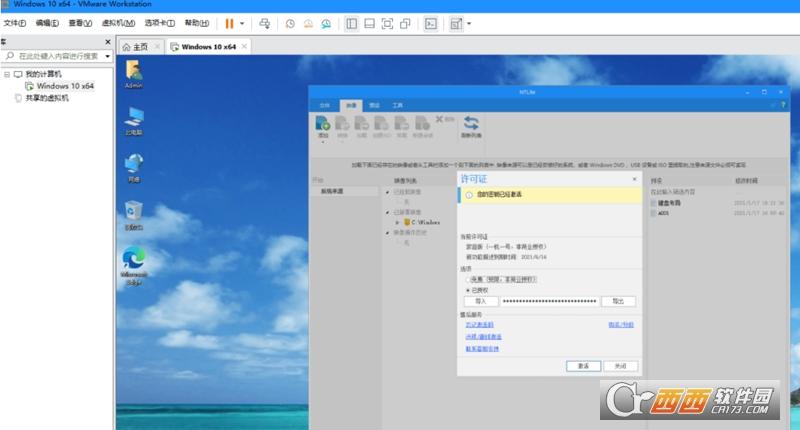800x430 pixels.
Task: Click the 导入 button in the license dialog
Action: tap(481, 301)
